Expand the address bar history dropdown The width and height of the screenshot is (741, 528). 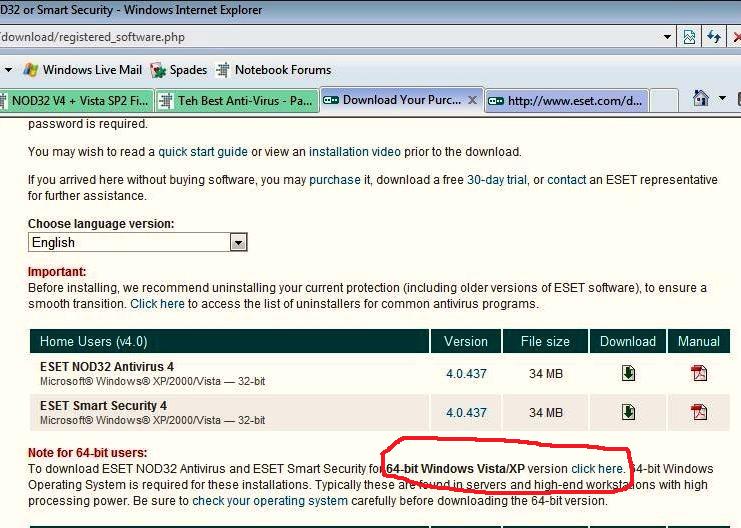pos(667,37)
